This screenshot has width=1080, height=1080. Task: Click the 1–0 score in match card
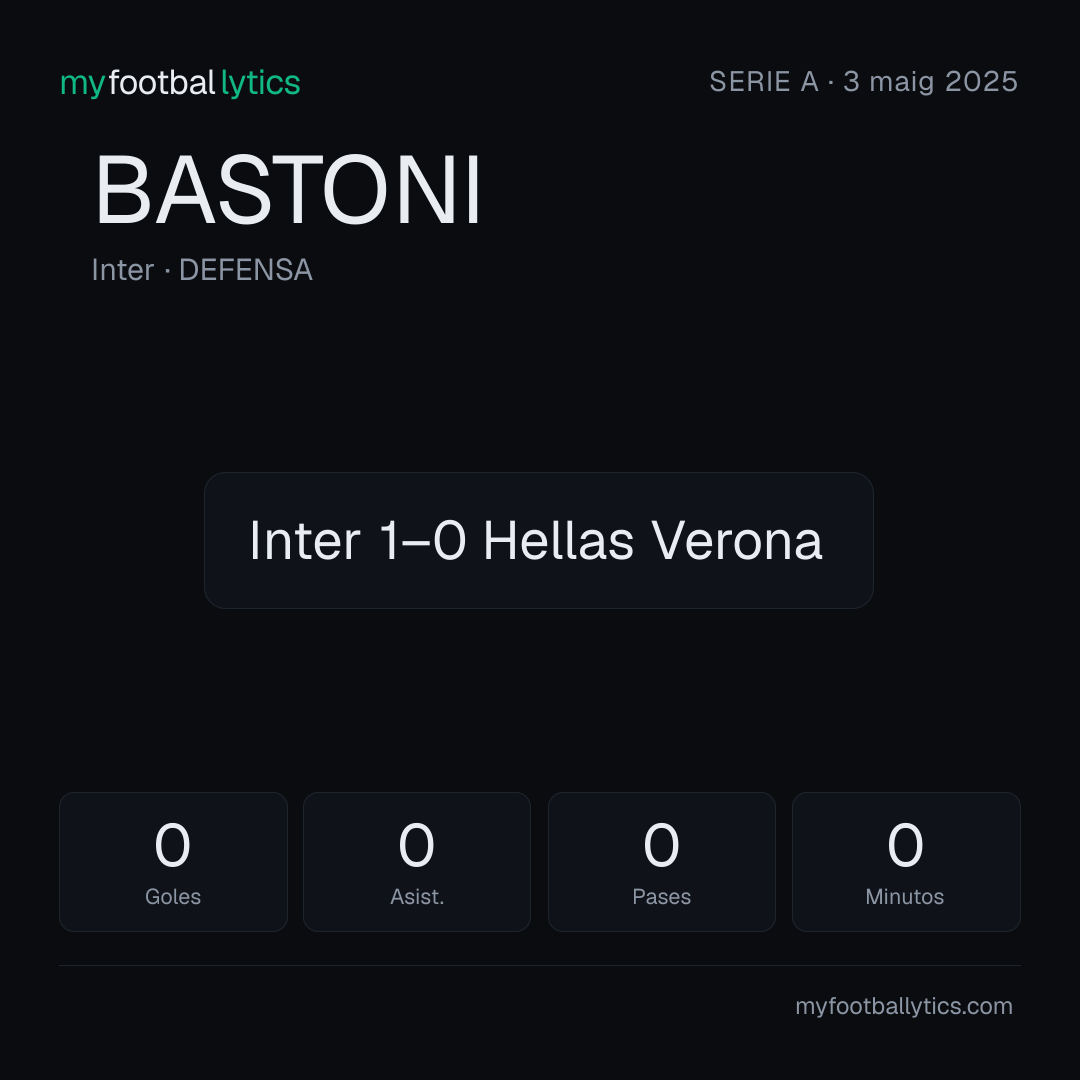point(422,541)
